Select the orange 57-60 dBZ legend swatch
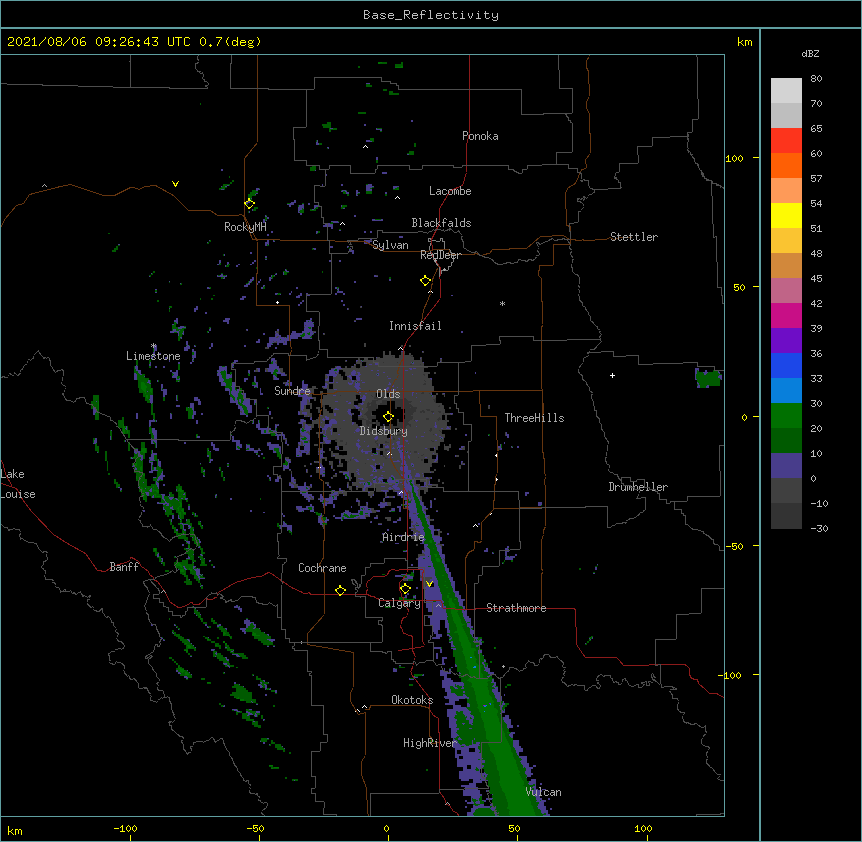This screenshot has height=842, width=862. click(x=786, y=165)
